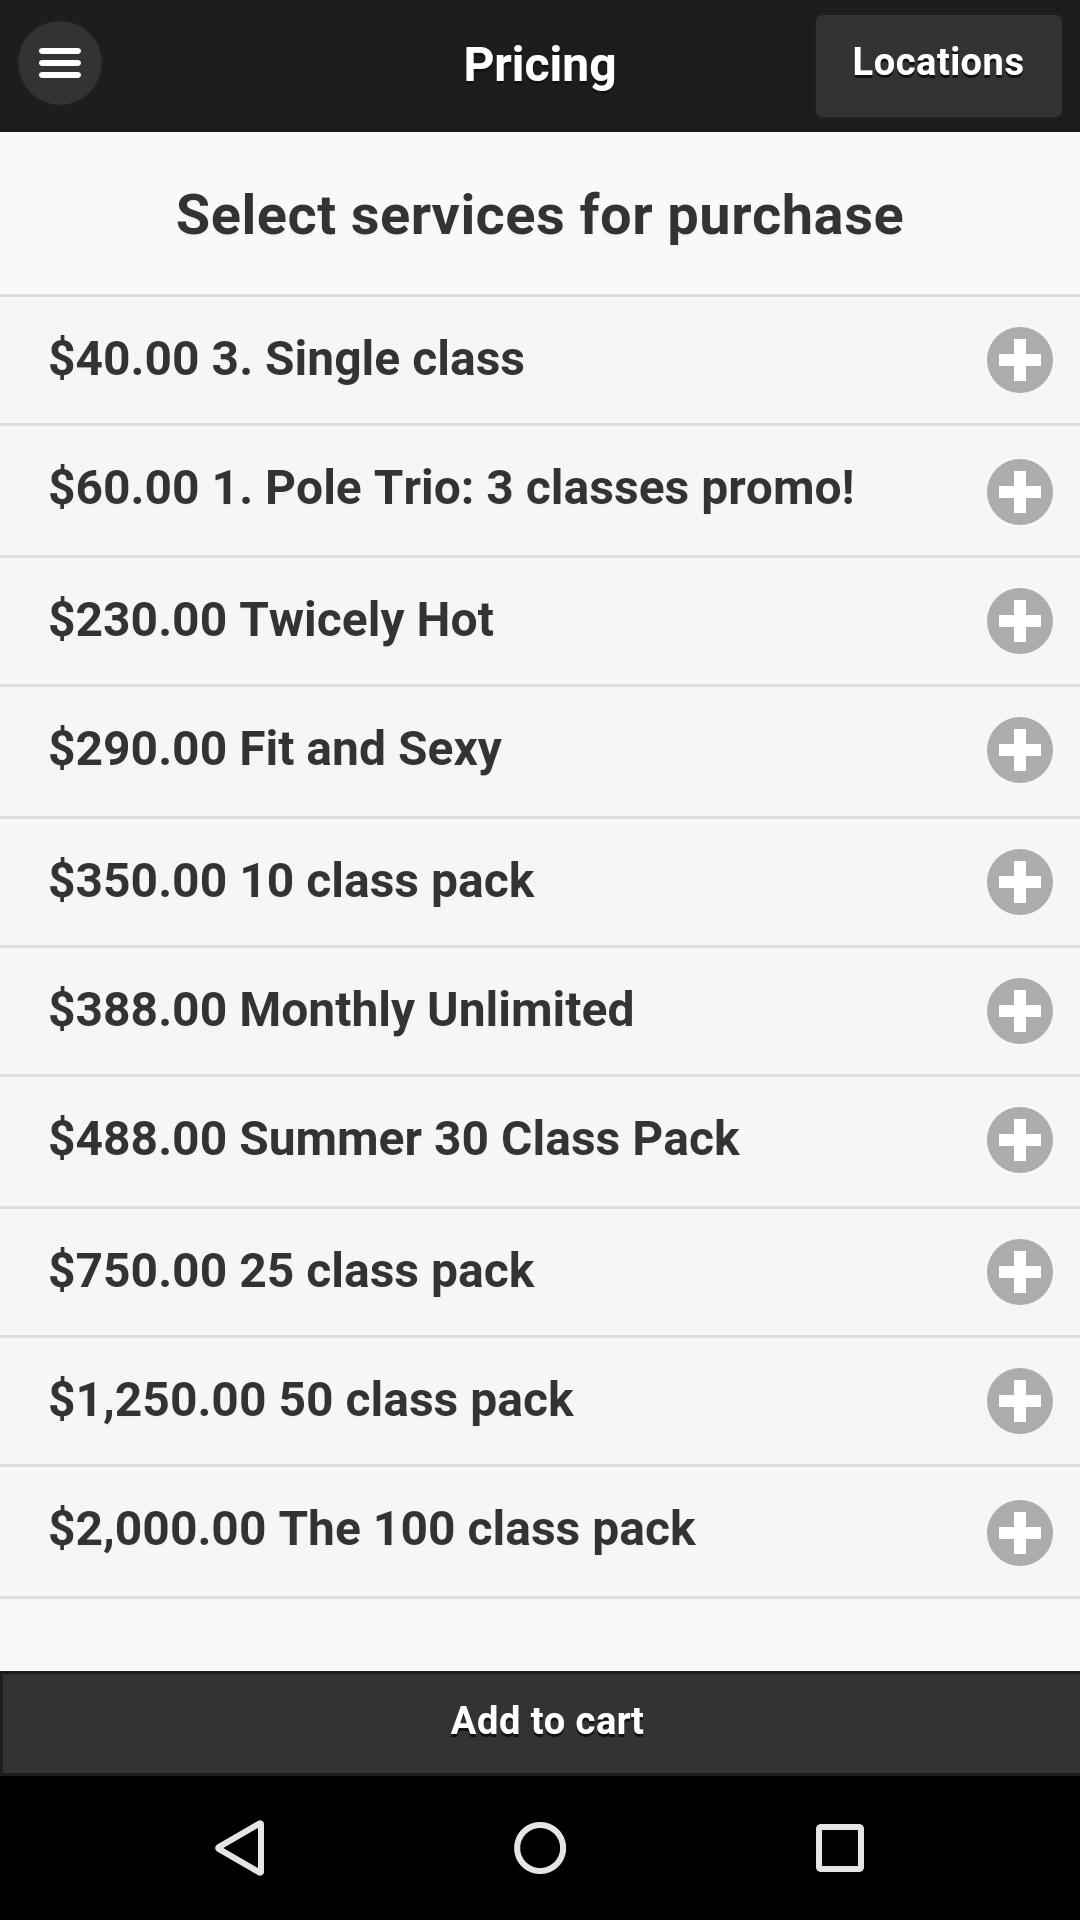The image size is (1080, 1920).
Task: Add 50 class pack via plus icon
Action: pos(1019,1401)
